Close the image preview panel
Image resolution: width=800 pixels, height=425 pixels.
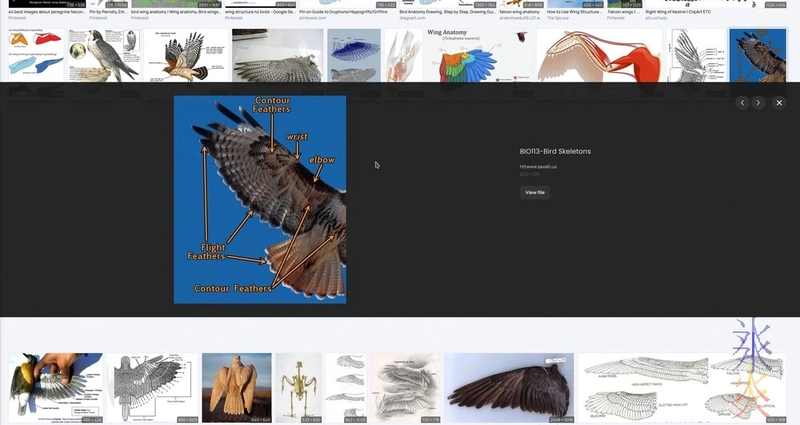point(779,103)
